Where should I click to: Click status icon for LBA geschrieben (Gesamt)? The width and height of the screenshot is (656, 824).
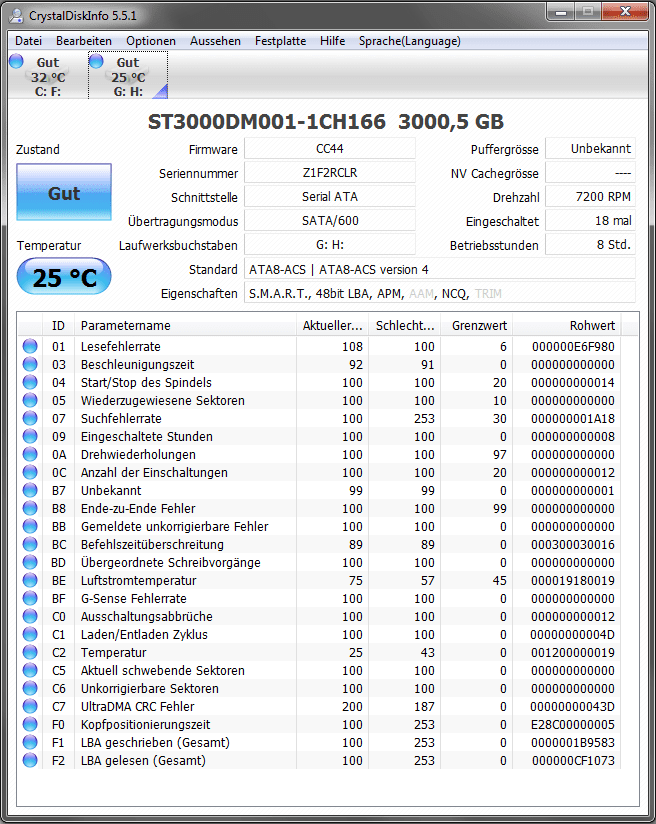[x=30, y=742]
